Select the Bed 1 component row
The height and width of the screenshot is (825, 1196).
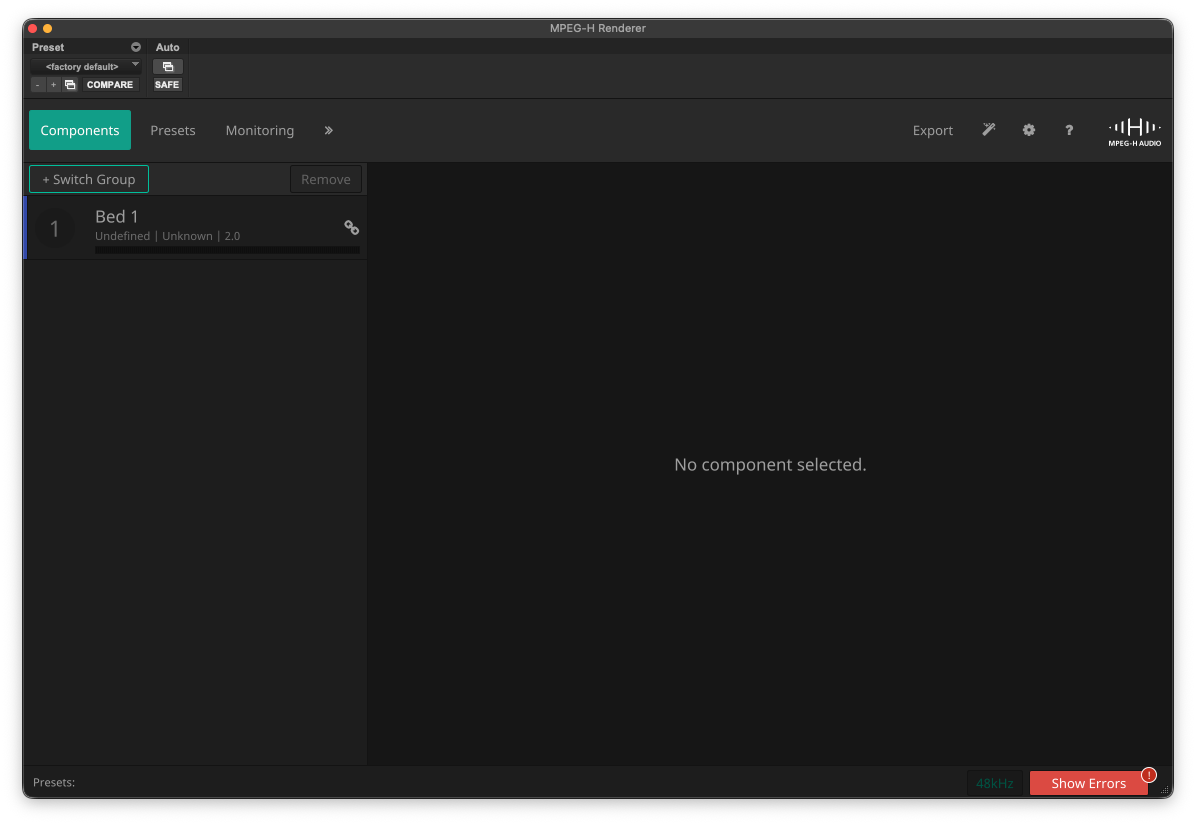pyautogui.click(x=195, y=228)
